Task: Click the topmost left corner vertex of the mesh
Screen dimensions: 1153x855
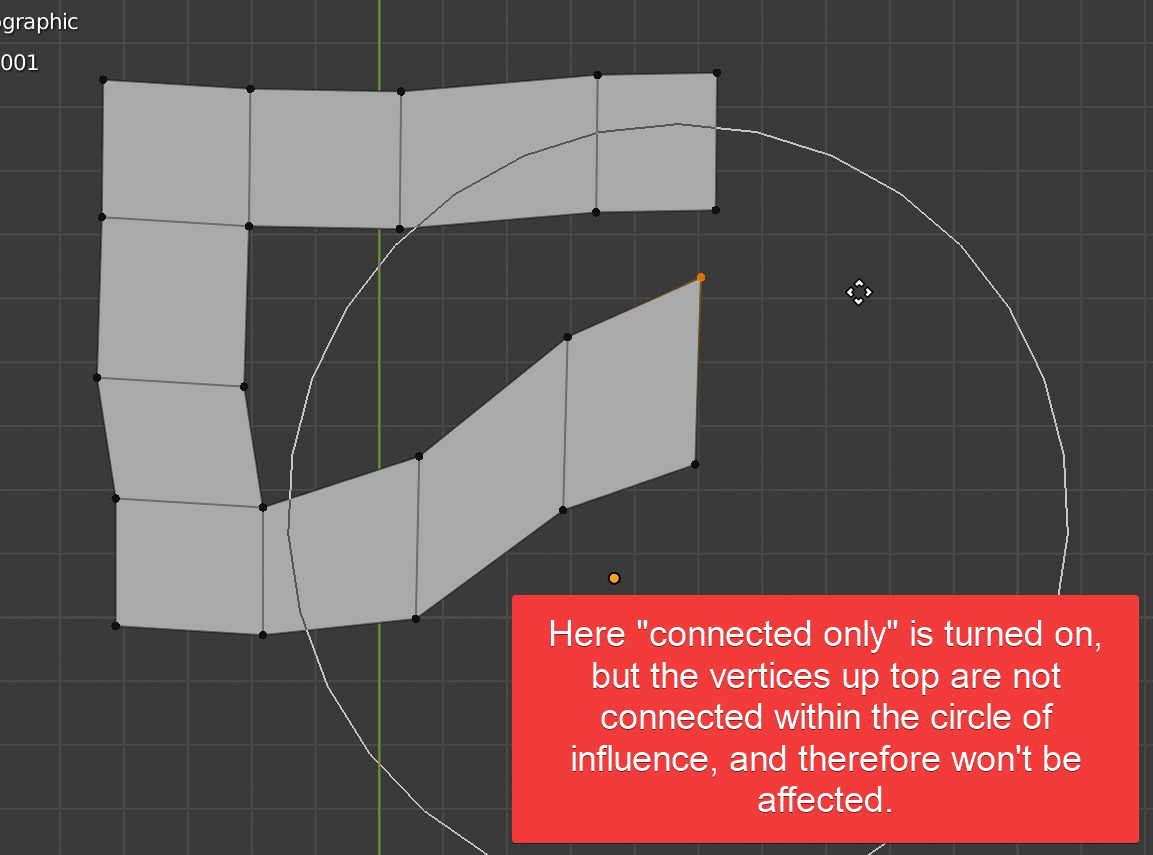Action: pyautogui.click(x=103, y=77)
